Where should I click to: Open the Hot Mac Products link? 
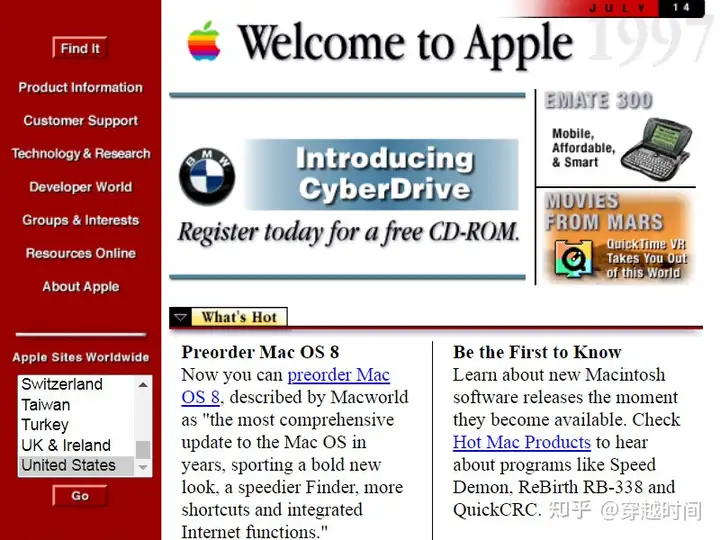522,442
